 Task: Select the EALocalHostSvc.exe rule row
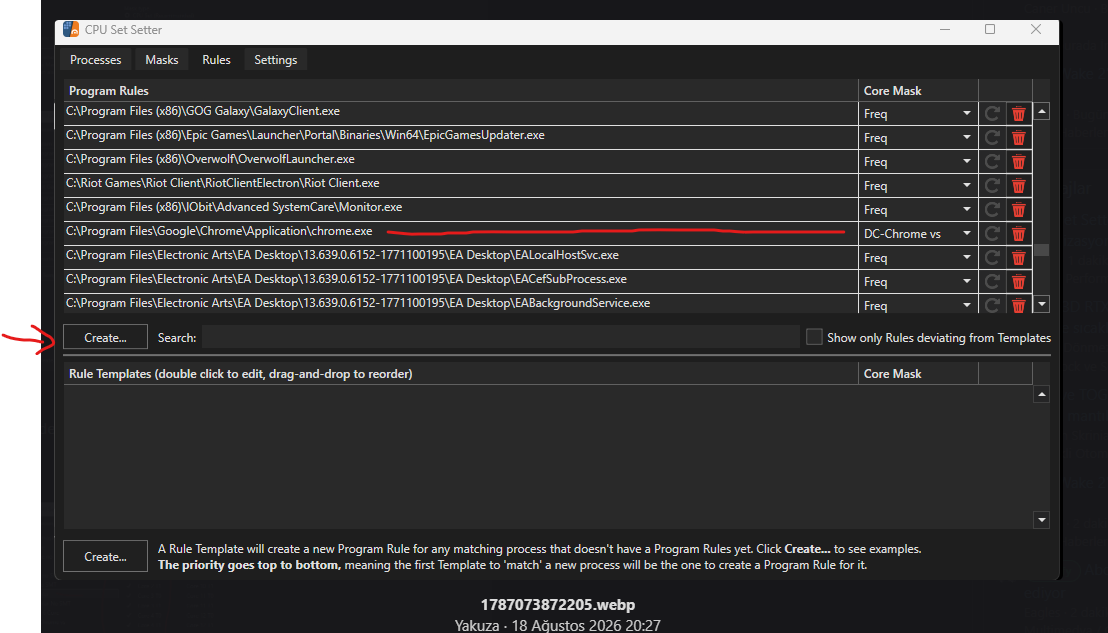[x=461, y=256]
